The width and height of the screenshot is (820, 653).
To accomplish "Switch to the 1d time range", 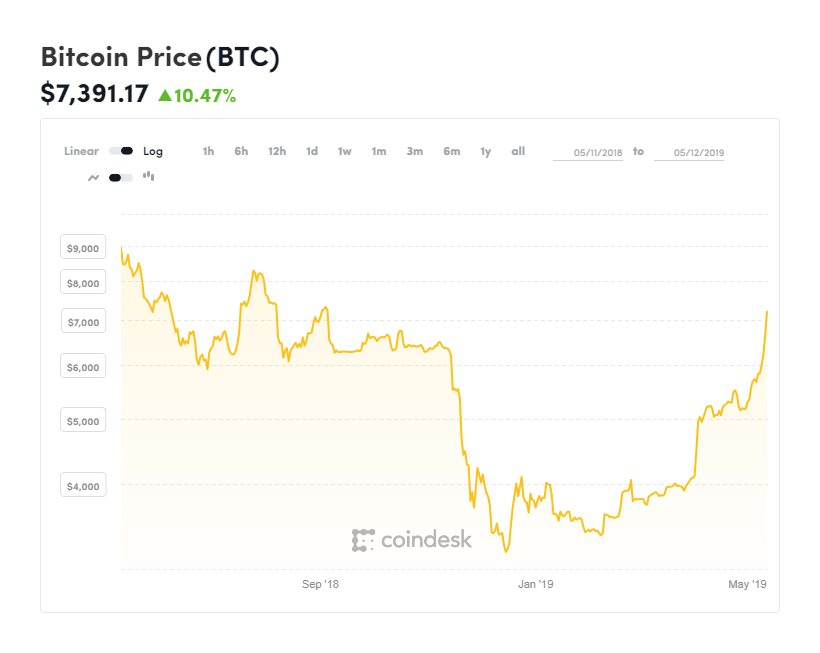I will (311, 151).
